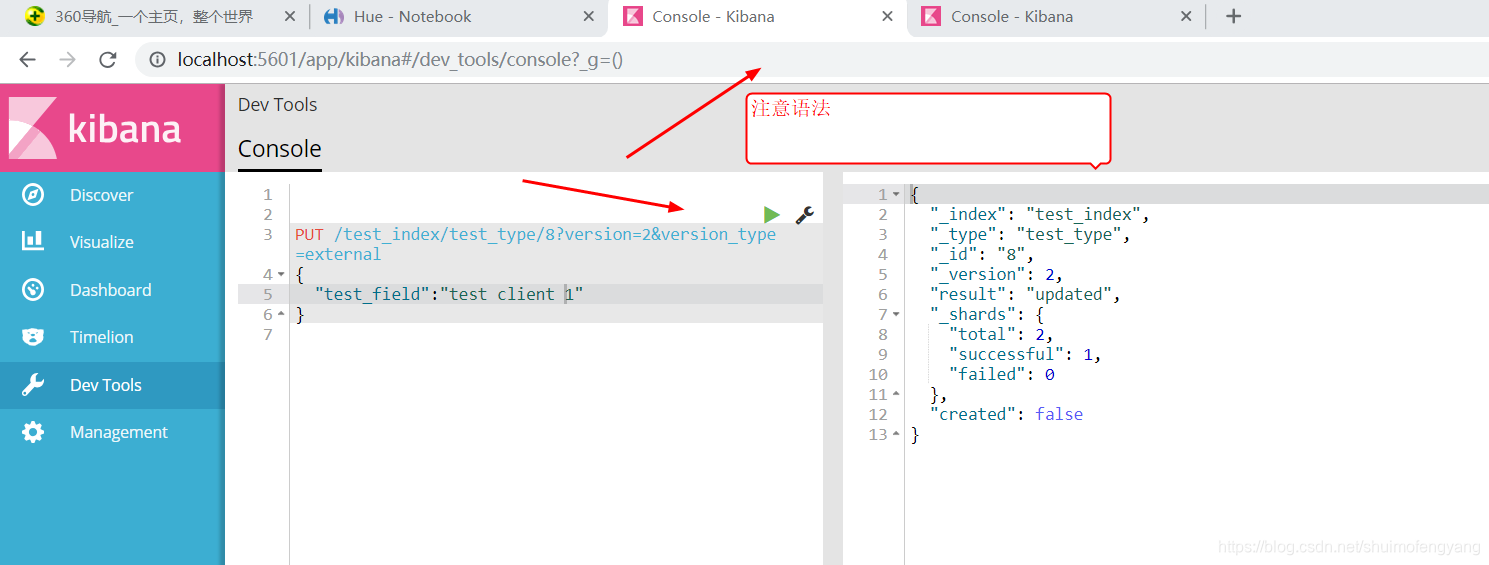1489x565 pixels.
Task: Click the Dashboard menu label
Action: tap(111, 290)
